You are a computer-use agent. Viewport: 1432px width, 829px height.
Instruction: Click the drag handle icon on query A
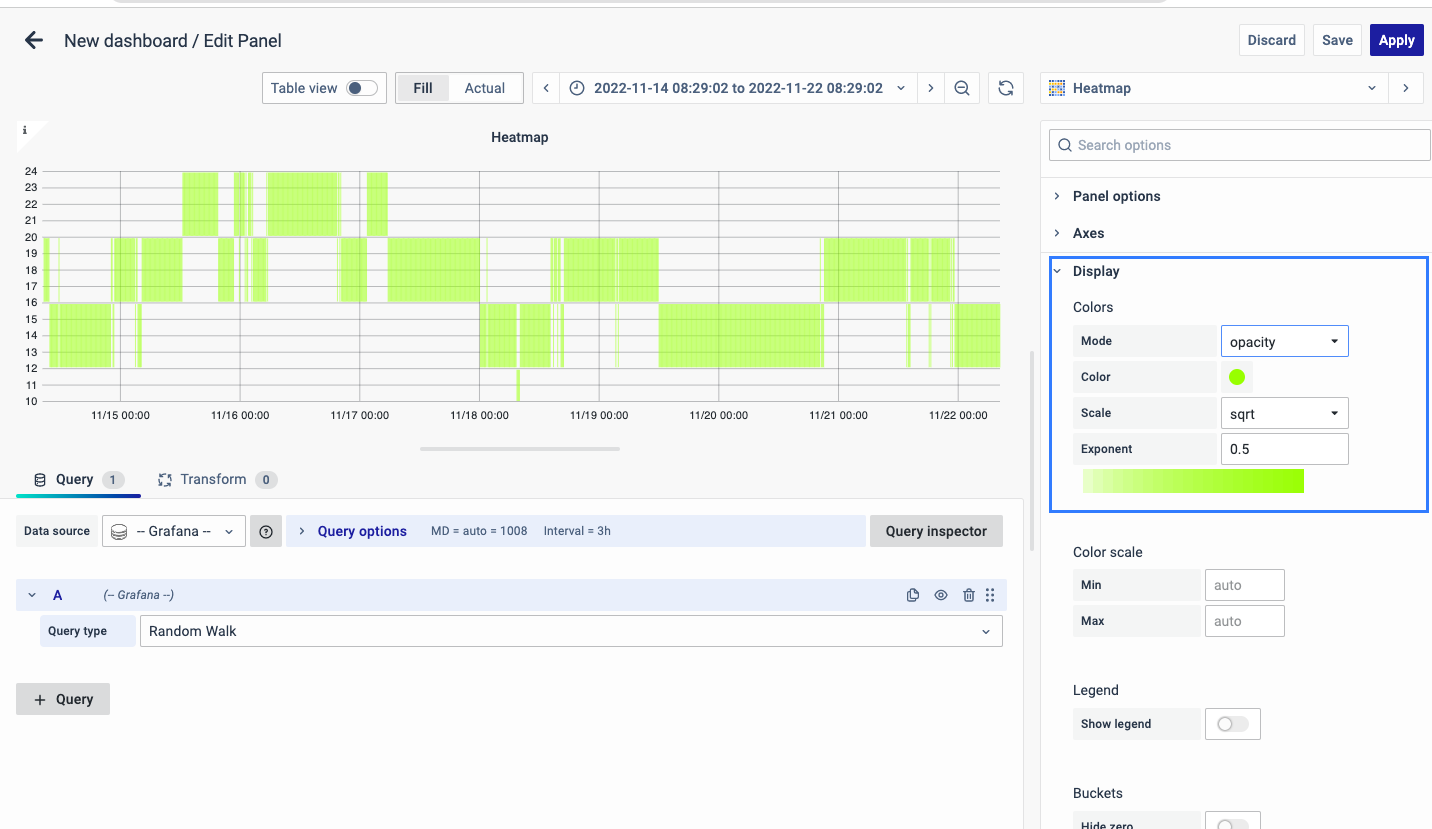click(x=990, y=595)
